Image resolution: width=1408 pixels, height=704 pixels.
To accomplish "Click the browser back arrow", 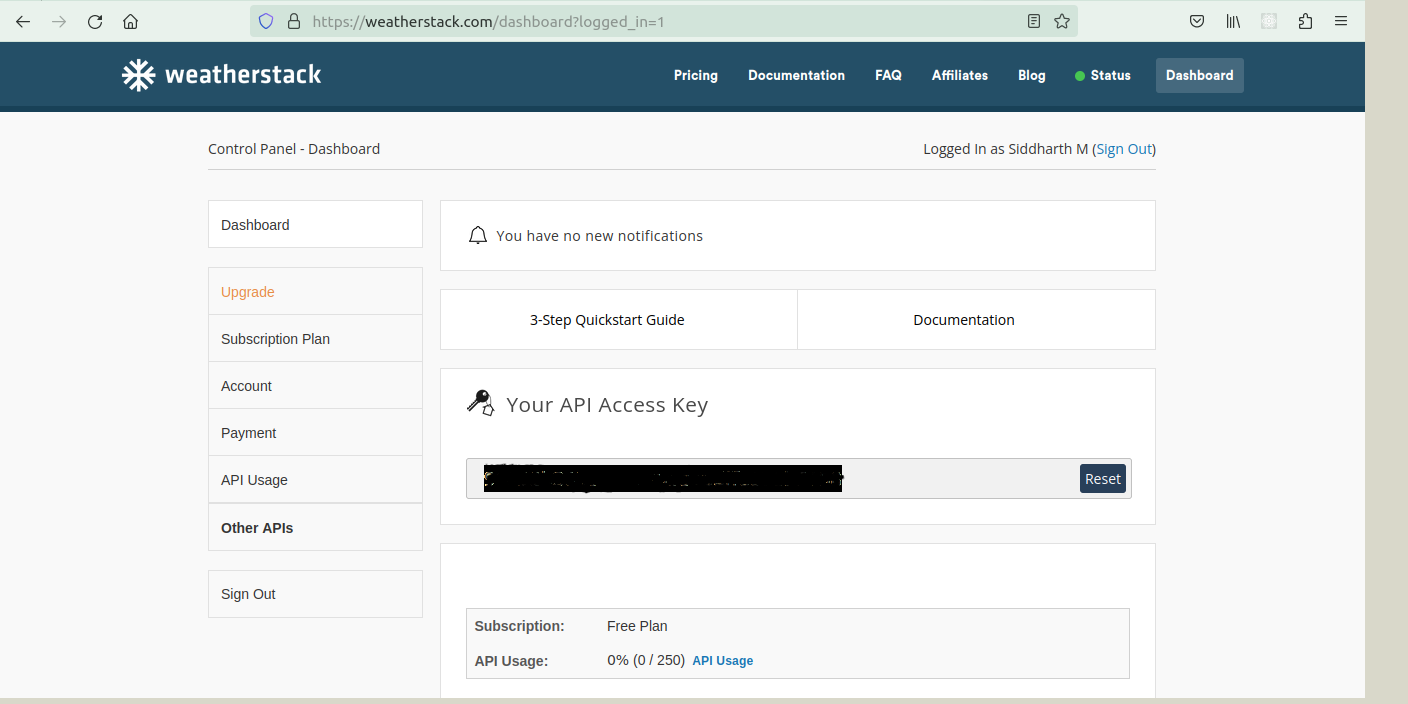I will pyautogui.click(x=23, y=21).
